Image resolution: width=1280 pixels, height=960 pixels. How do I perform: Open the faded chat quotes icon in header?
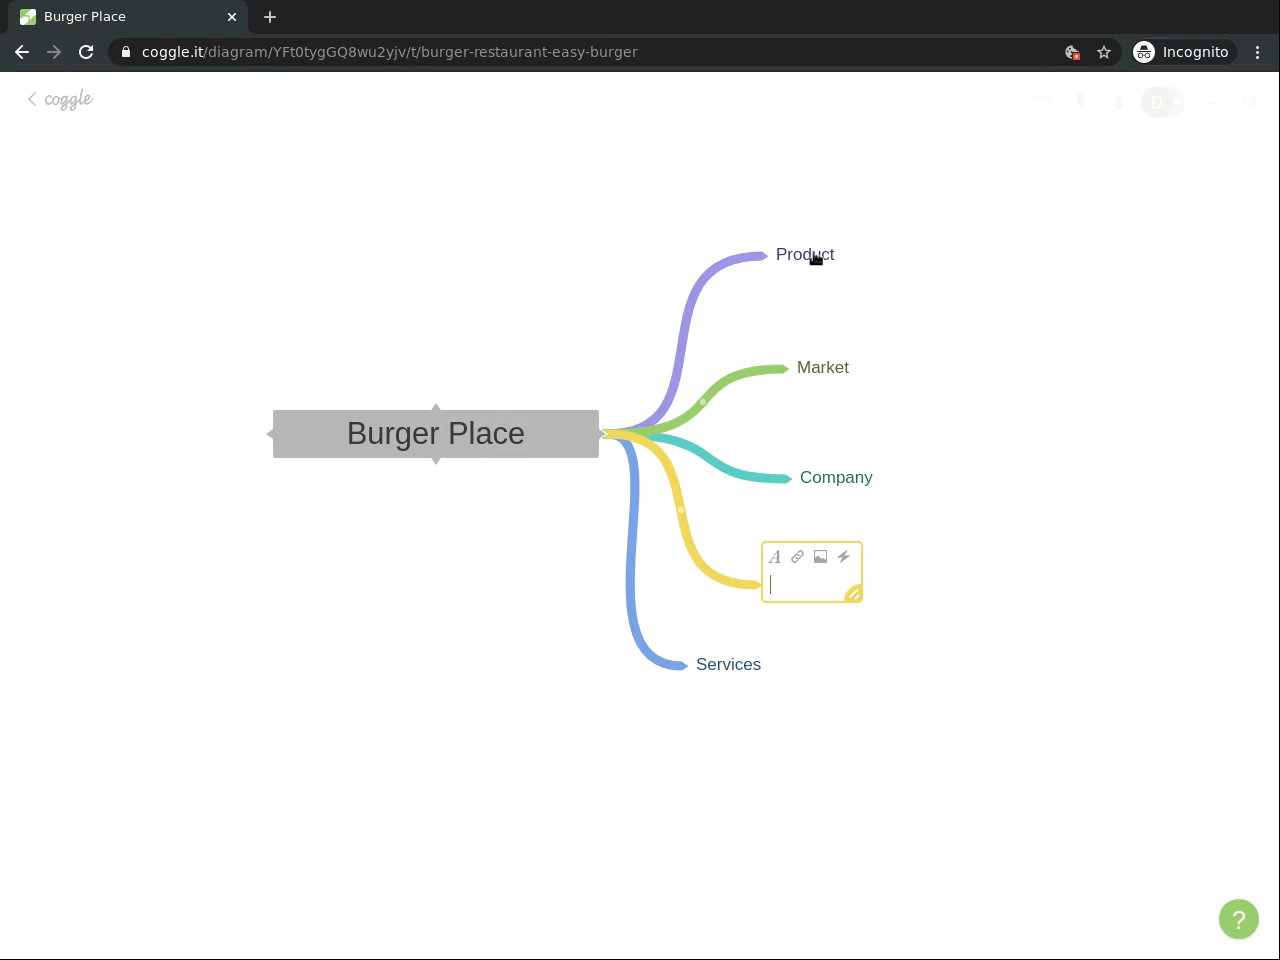[1249, 102]
